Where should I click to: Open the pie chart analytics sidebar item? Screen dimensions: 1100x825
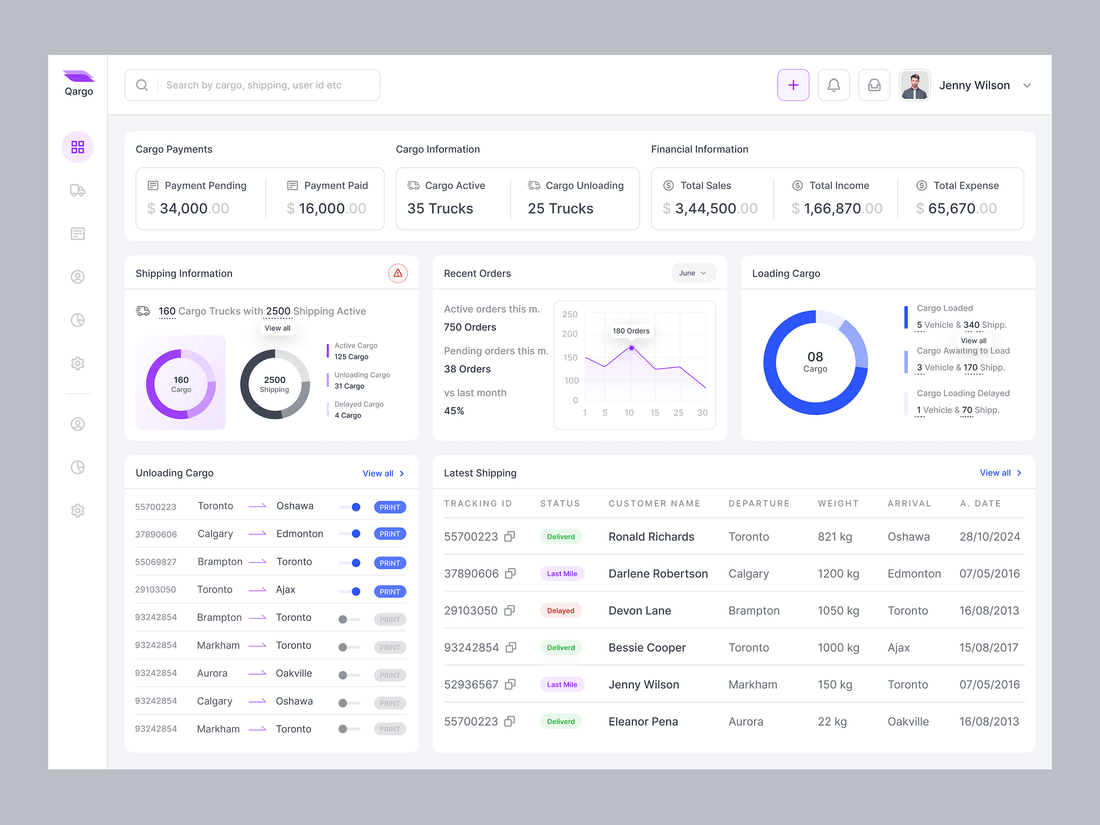[78, 320]
